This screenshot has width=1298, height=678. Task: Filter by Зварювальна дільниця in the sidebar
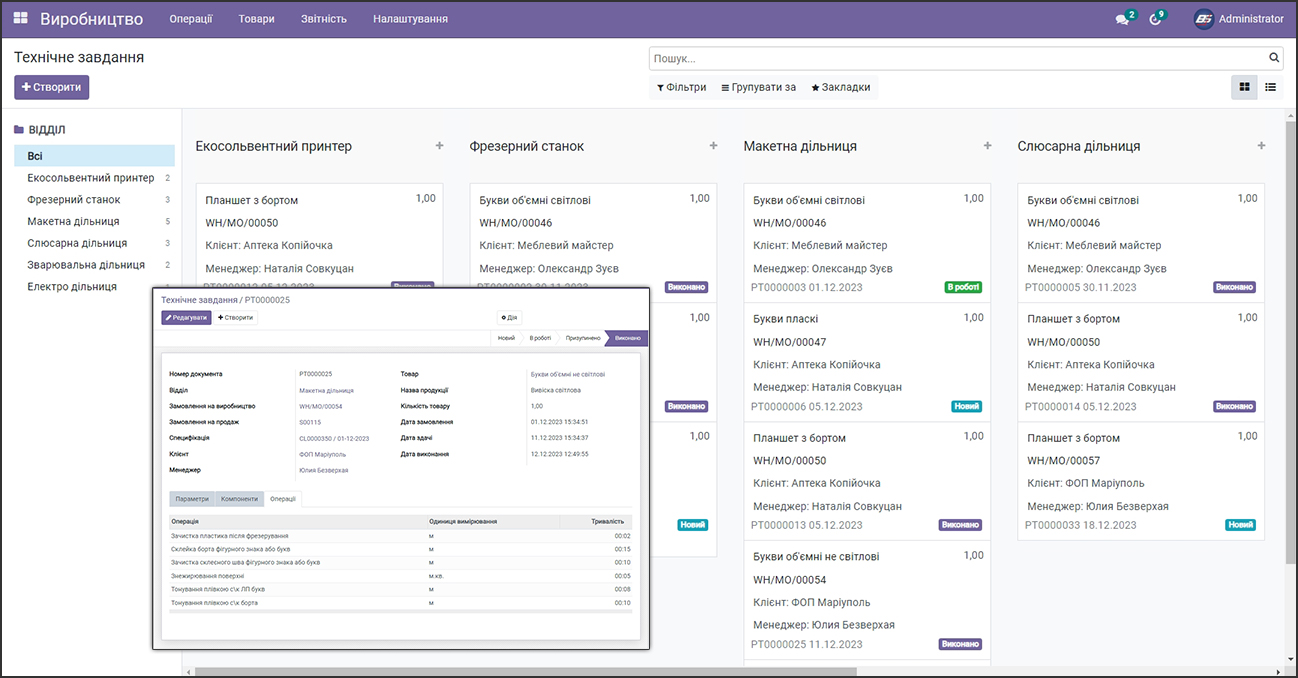pos(94,265)
